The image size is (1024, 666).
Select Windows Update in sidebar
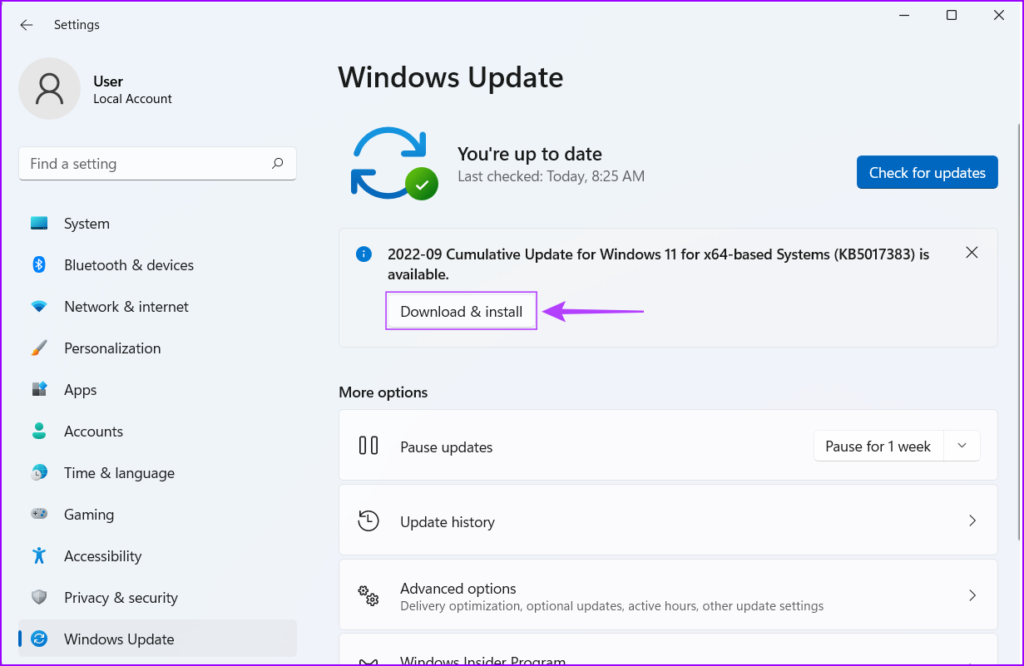[157, 639]
